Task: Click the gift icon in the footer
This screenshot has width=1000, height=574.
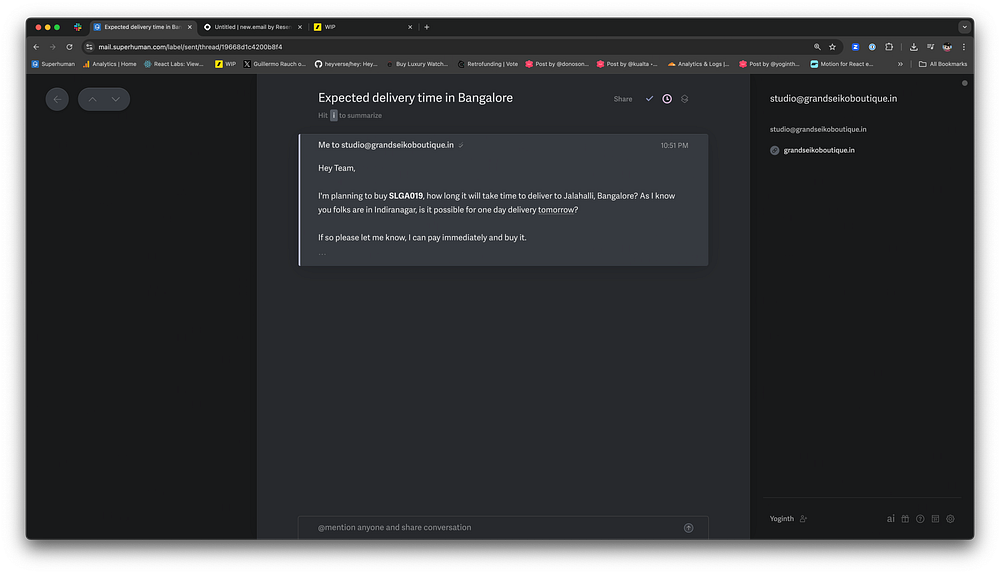Action: coord(905,519)
